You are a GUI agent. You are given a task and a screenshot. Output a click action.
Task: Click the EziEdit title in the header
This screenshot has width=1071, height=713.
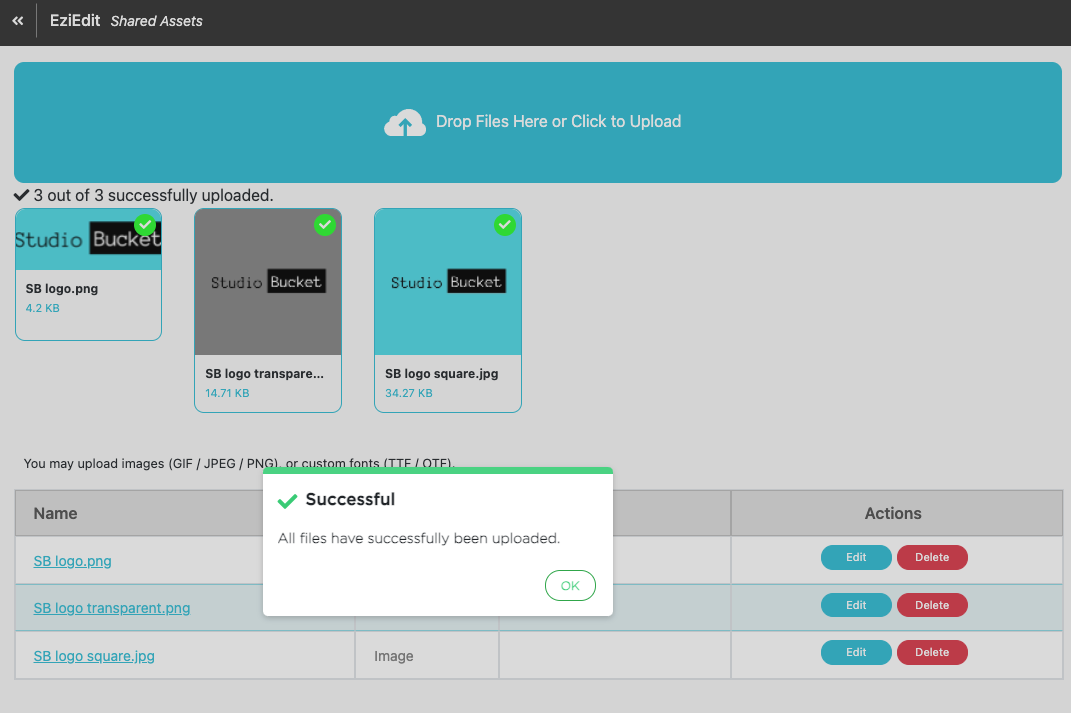(x=75, y=20)
